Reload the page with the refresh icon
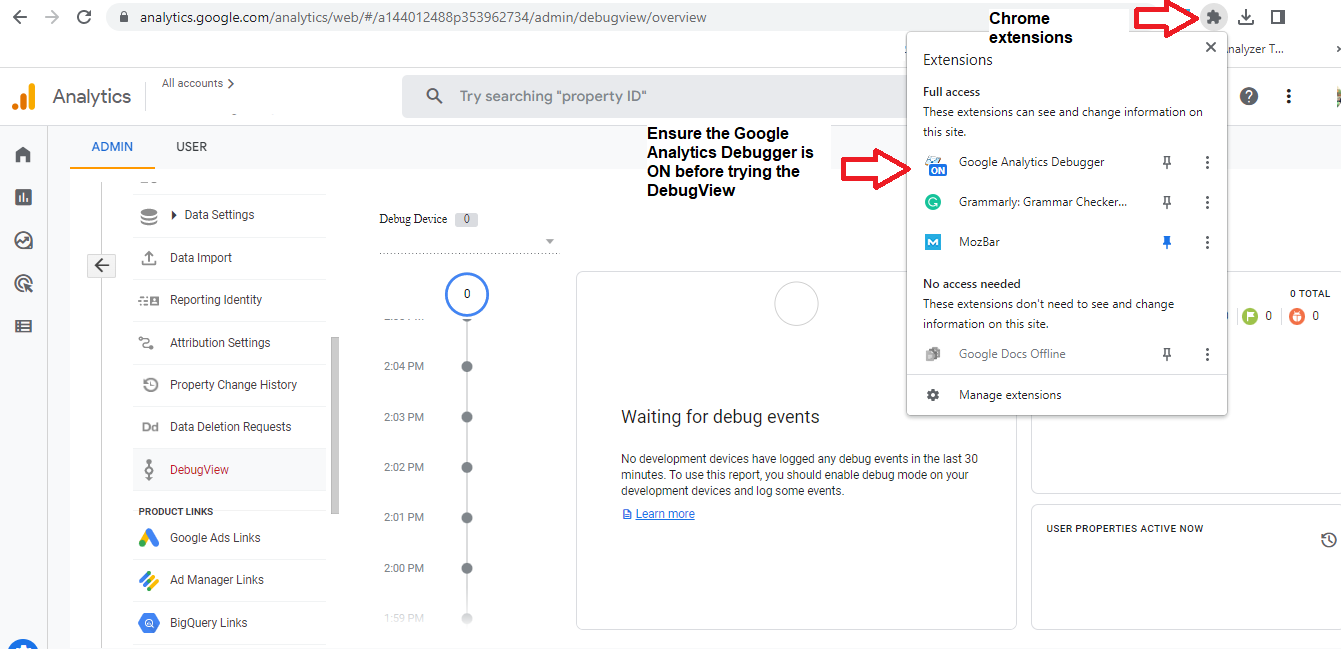Screen dimensions: 1341x649 pyautogui.click(x=84, y=17)
